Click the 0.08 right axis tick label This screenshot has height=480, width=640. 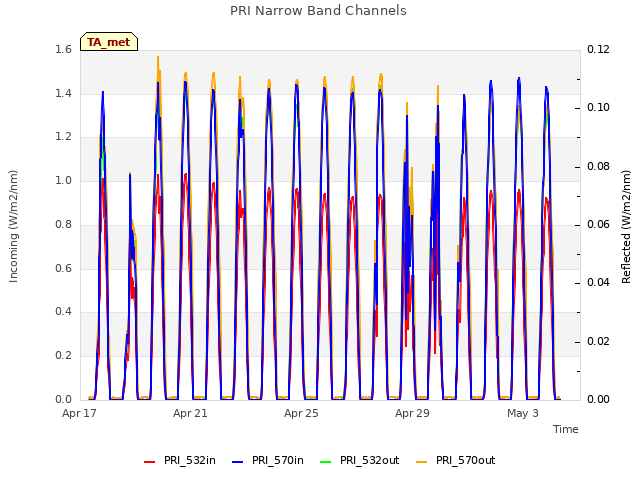(598, 167)
